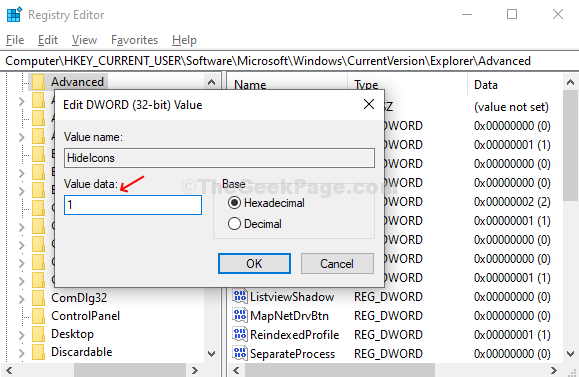Expand the ComDlg32 tree node

point(21,299)
